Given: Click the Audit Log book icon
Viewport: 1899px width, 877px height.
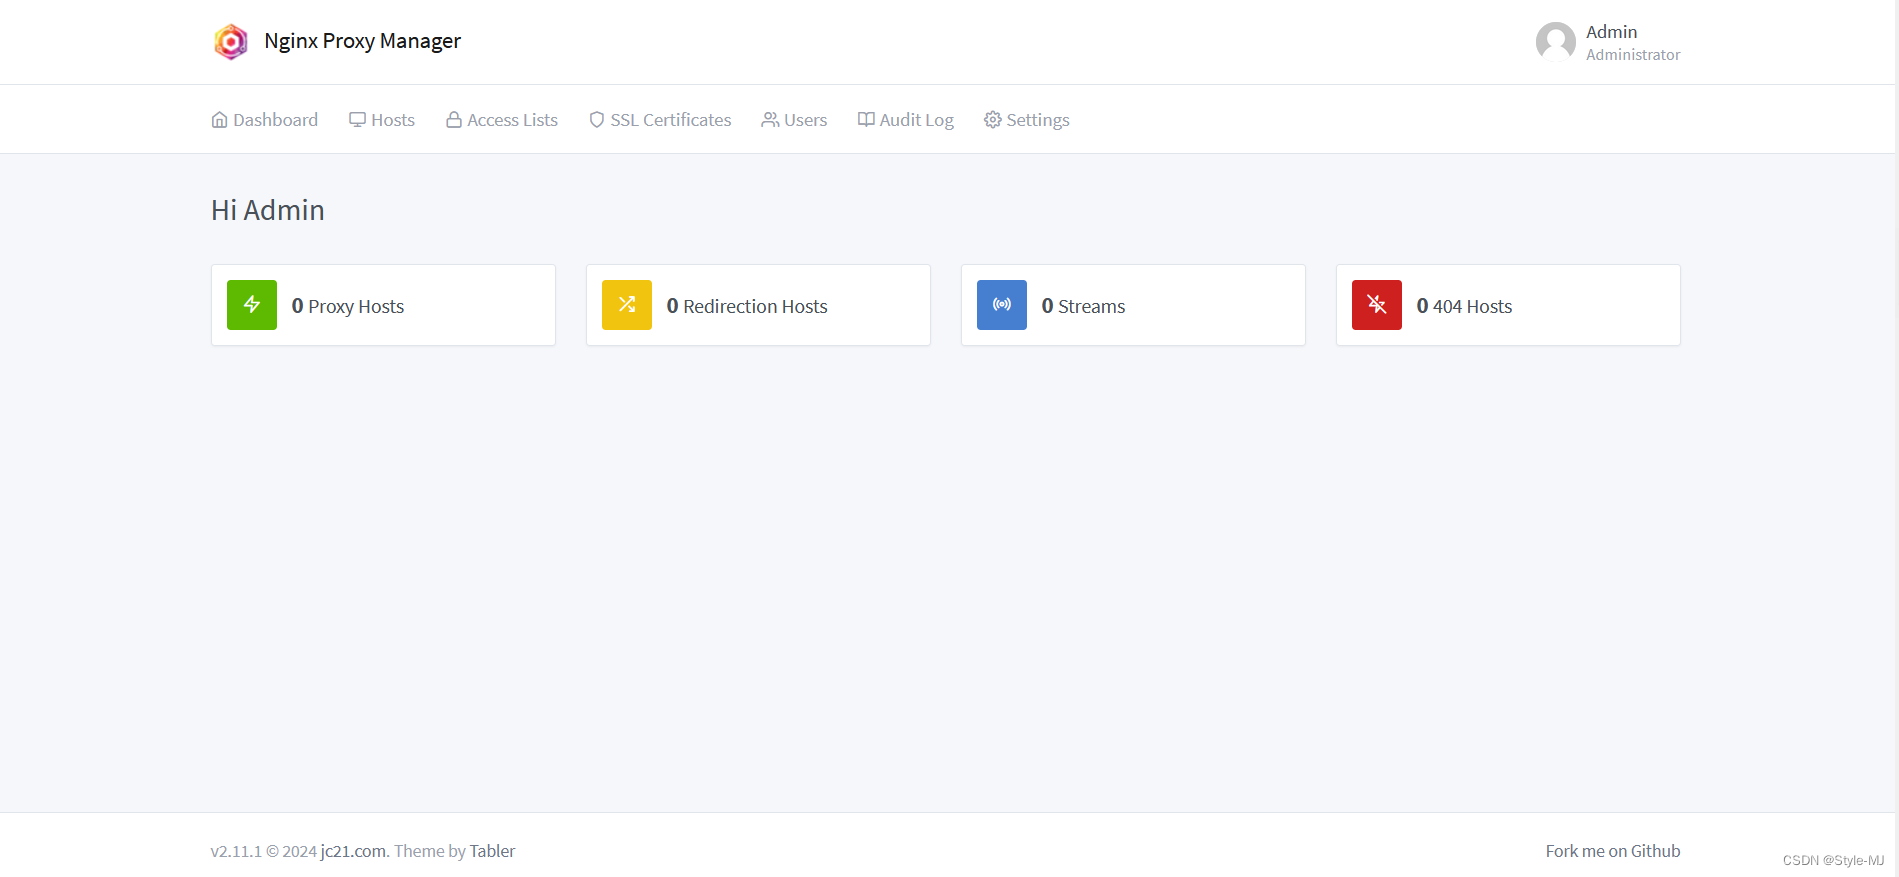Looking at the screenshot, I should pos(866,120).
